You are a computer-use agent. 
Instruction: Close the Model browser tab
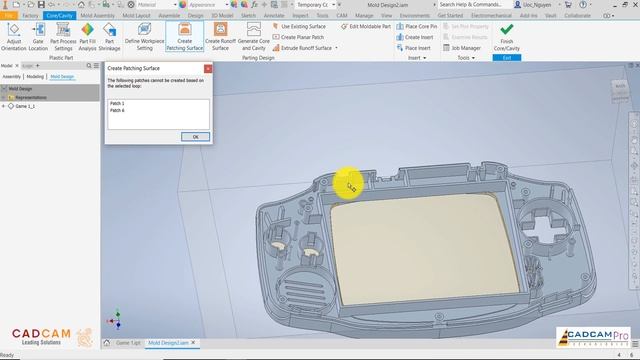pos(17,66)
